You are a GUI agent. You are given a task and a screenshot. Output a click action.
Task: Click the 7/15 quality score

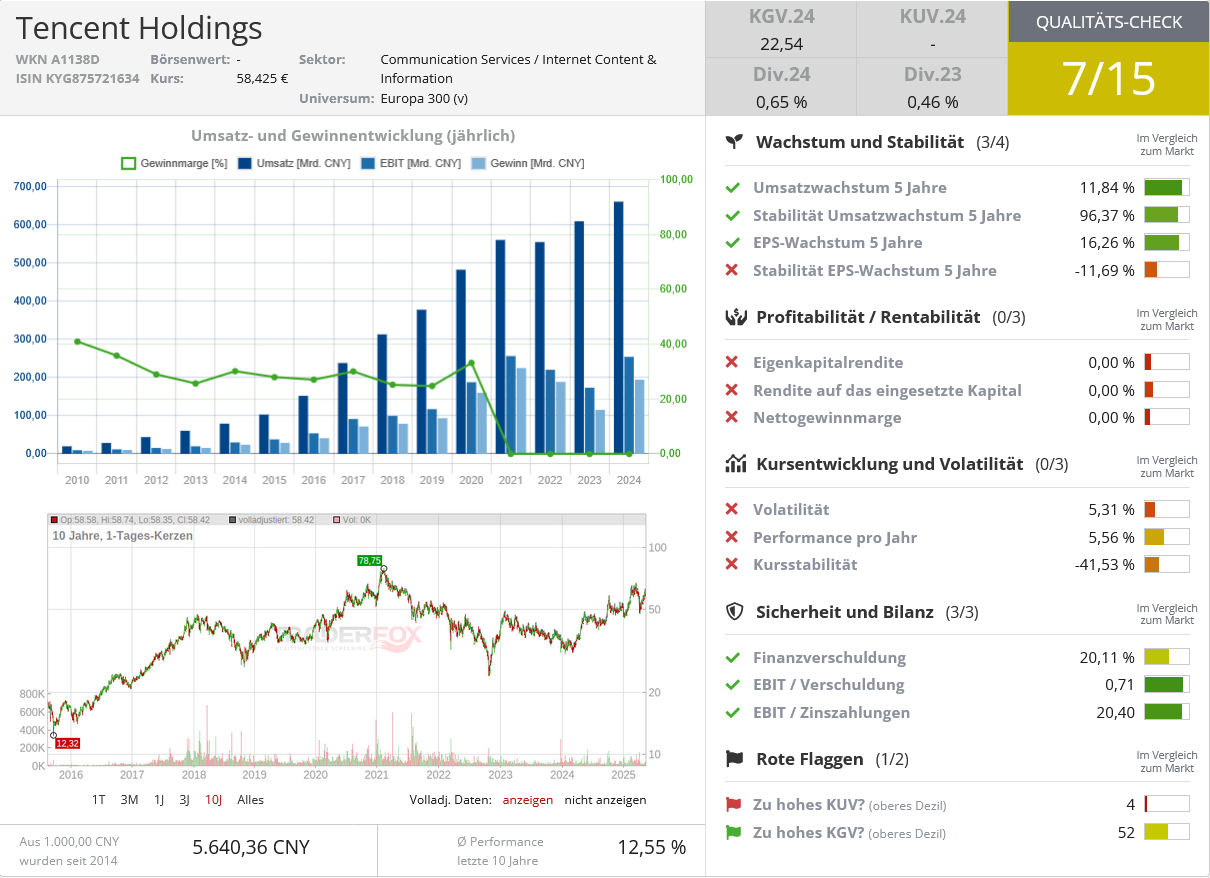coord(1109,79)
